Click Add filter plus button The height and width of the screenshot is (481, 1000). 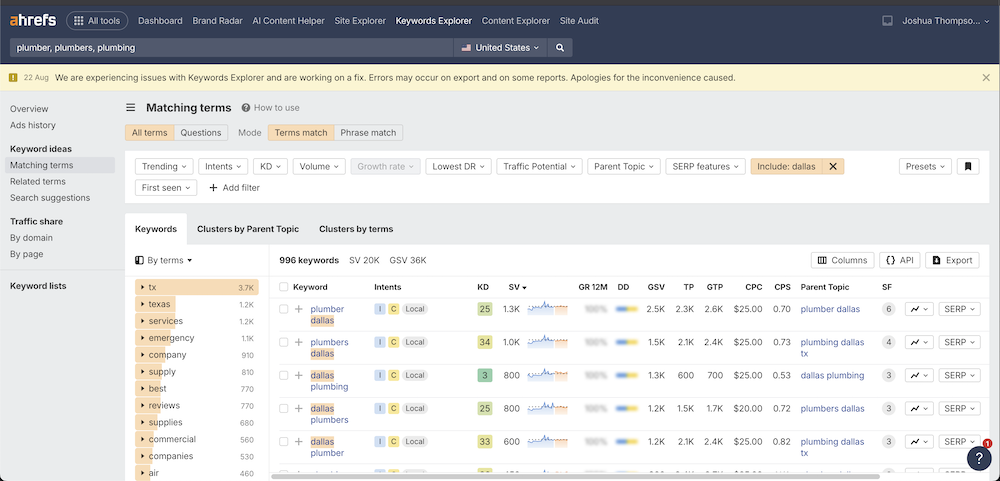pos(234,188)
